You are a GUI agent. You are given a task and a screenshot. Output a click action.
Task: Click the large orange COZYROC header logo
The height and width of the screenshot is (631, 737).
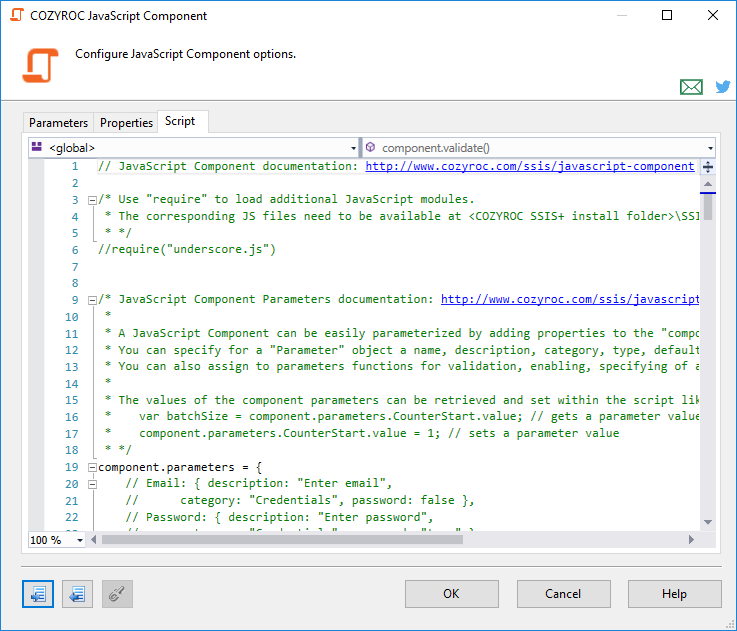point(40,65)
